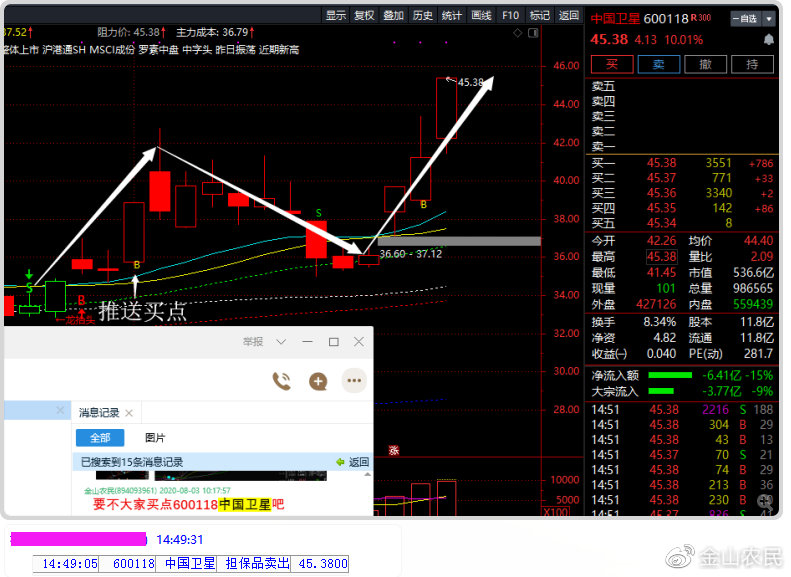Viewport: 791px width, 577px height.
Task: Click the 净流入额 green bar
Action: 670,375
